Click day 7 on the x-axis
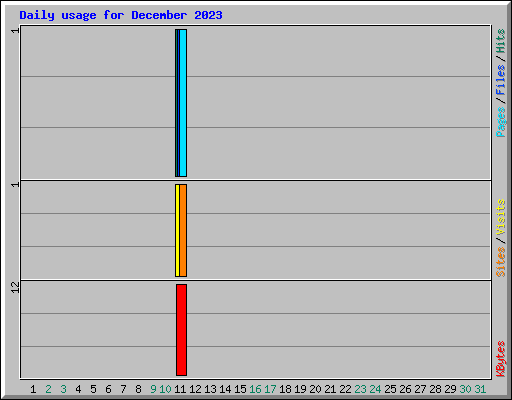The height and width of the screenshot is (400, 512). [x=123, y=389]
